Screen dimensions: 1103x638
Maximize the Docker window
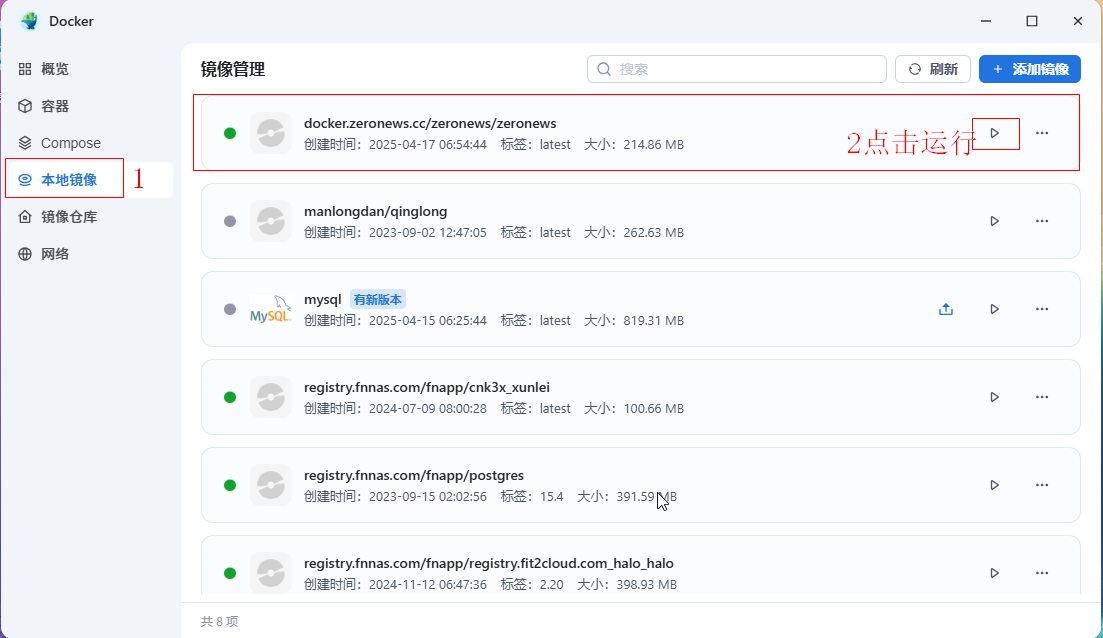point(1032,21)
